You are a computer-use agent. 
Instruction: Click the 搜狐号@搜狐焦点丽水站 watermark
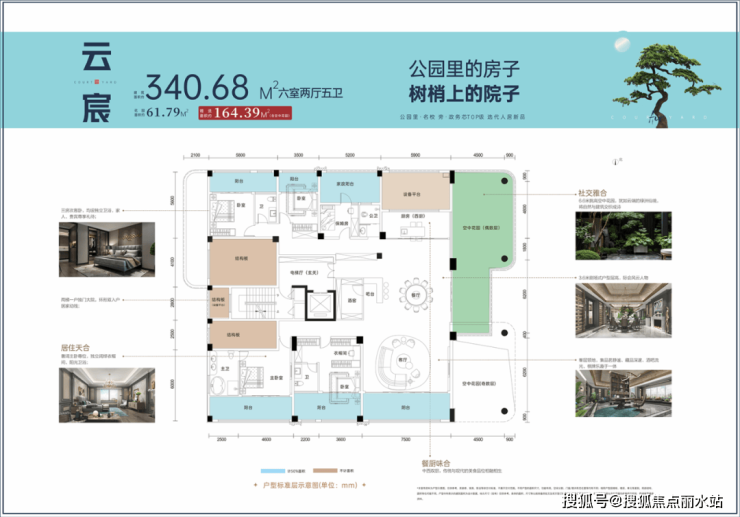tap(642, 500)
